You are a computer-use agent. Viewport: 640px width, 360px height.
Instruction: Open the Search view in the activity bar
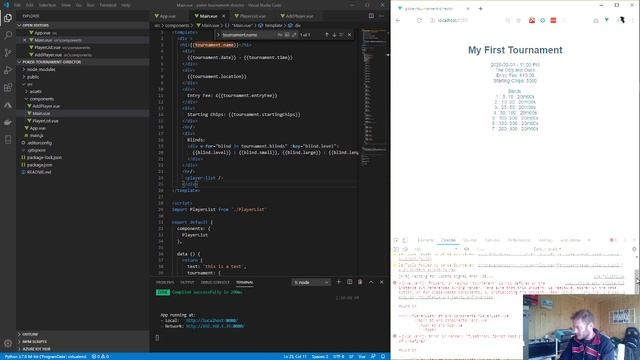tap(8, 35)
